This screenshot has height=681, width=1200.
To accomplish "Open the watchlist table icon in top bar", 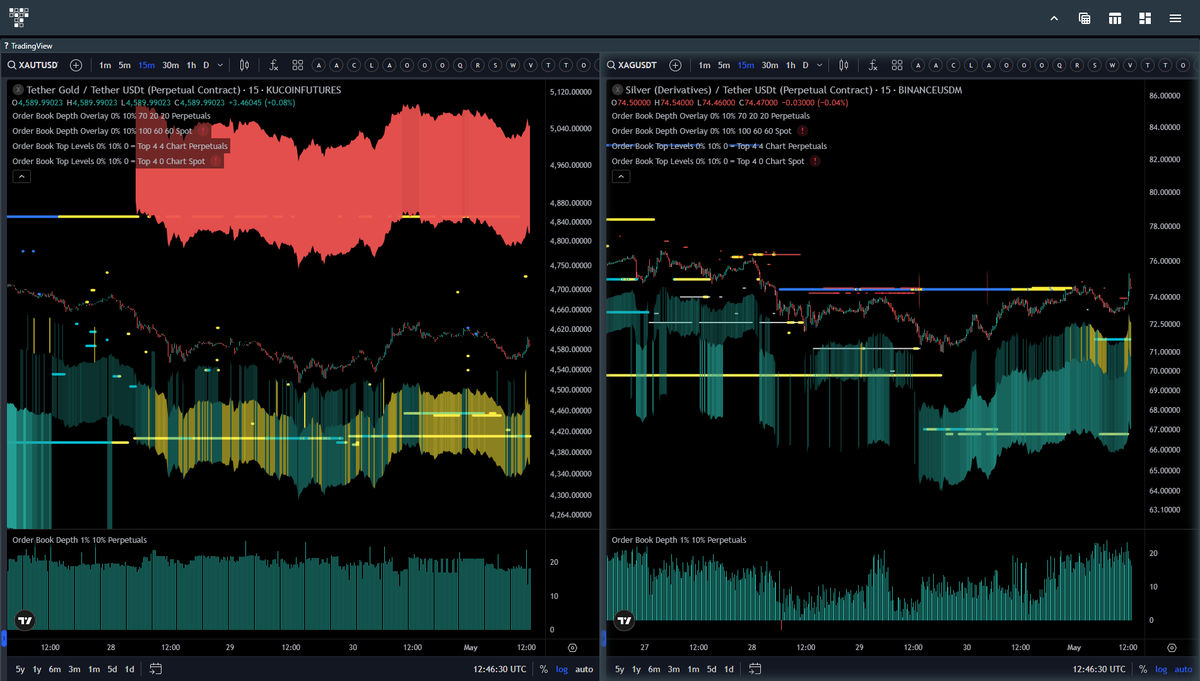I will click(x=1085, y=18).
